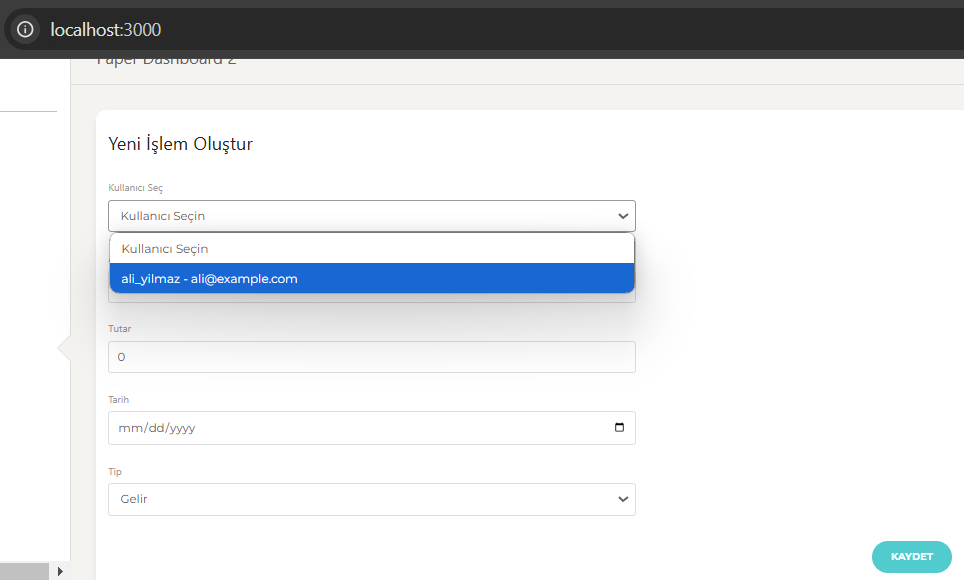Click the date stepper control on the Tarih input
Viewport: 964px width, 580px height.
(620, 428)
